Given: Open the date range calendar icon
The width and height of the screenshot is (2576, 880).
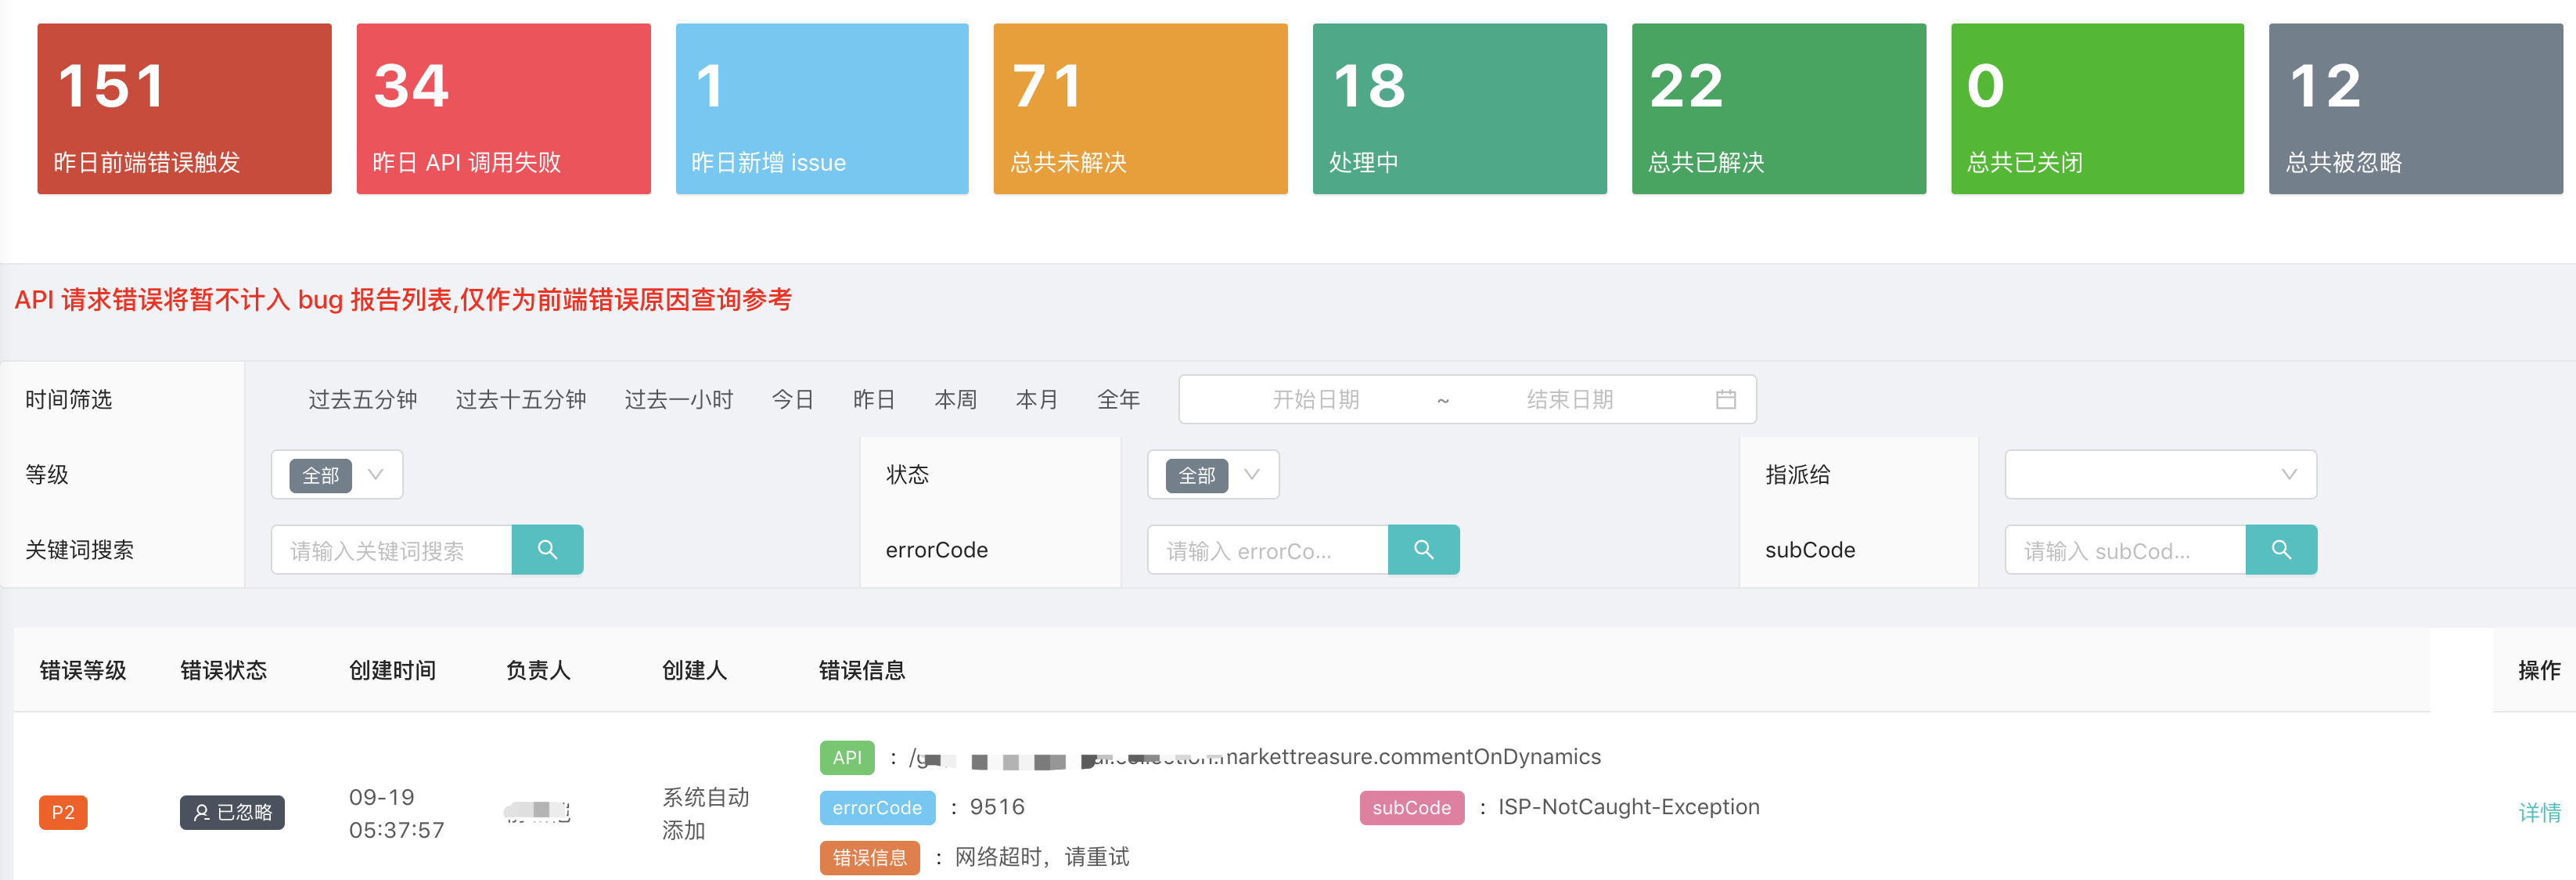Looking at the screenshot, I should click(x=1725, y=399).
